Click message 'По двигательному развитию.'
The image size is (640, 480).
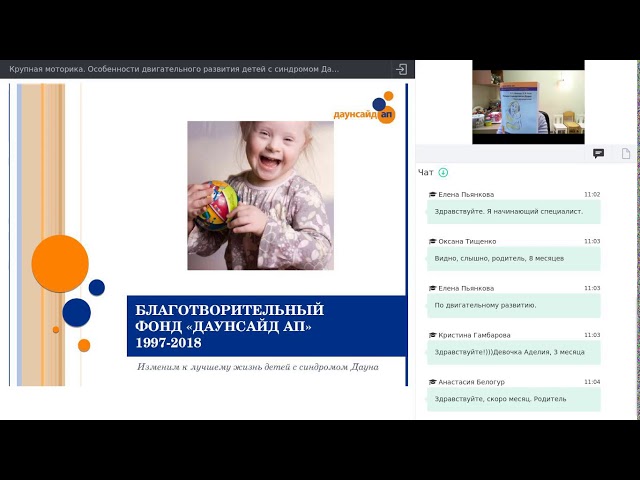pos(513,305)
